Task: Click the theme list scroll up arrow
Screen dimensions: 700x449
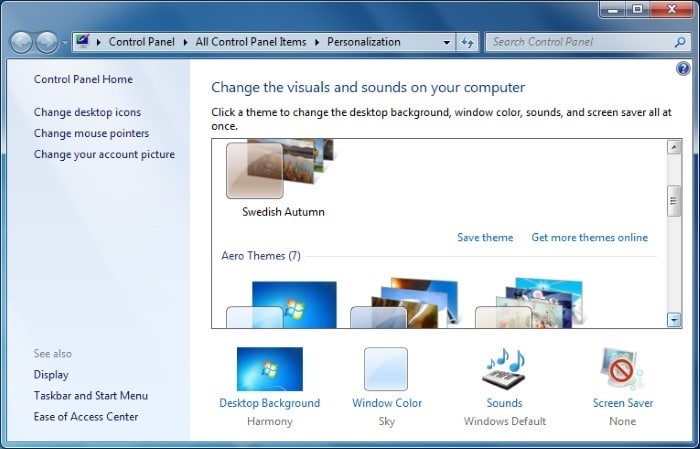Action: click(x=674, y=147)
